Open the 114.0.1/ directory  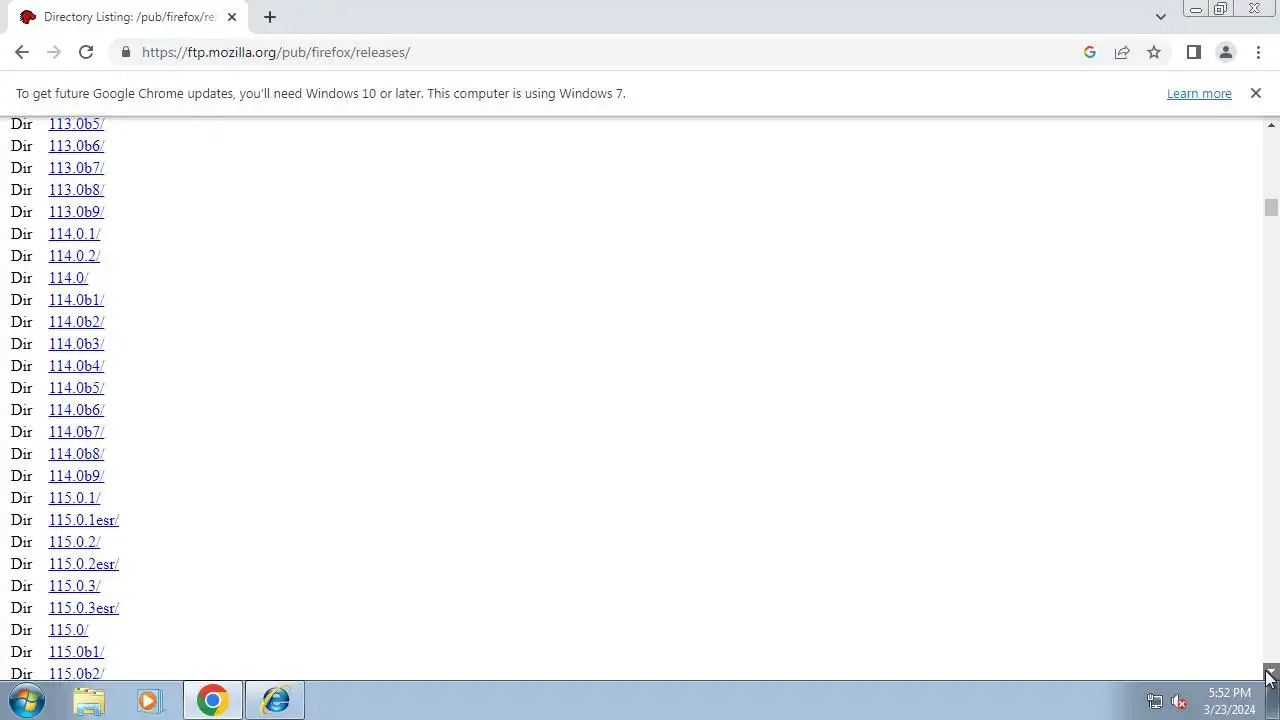(74, 234)
